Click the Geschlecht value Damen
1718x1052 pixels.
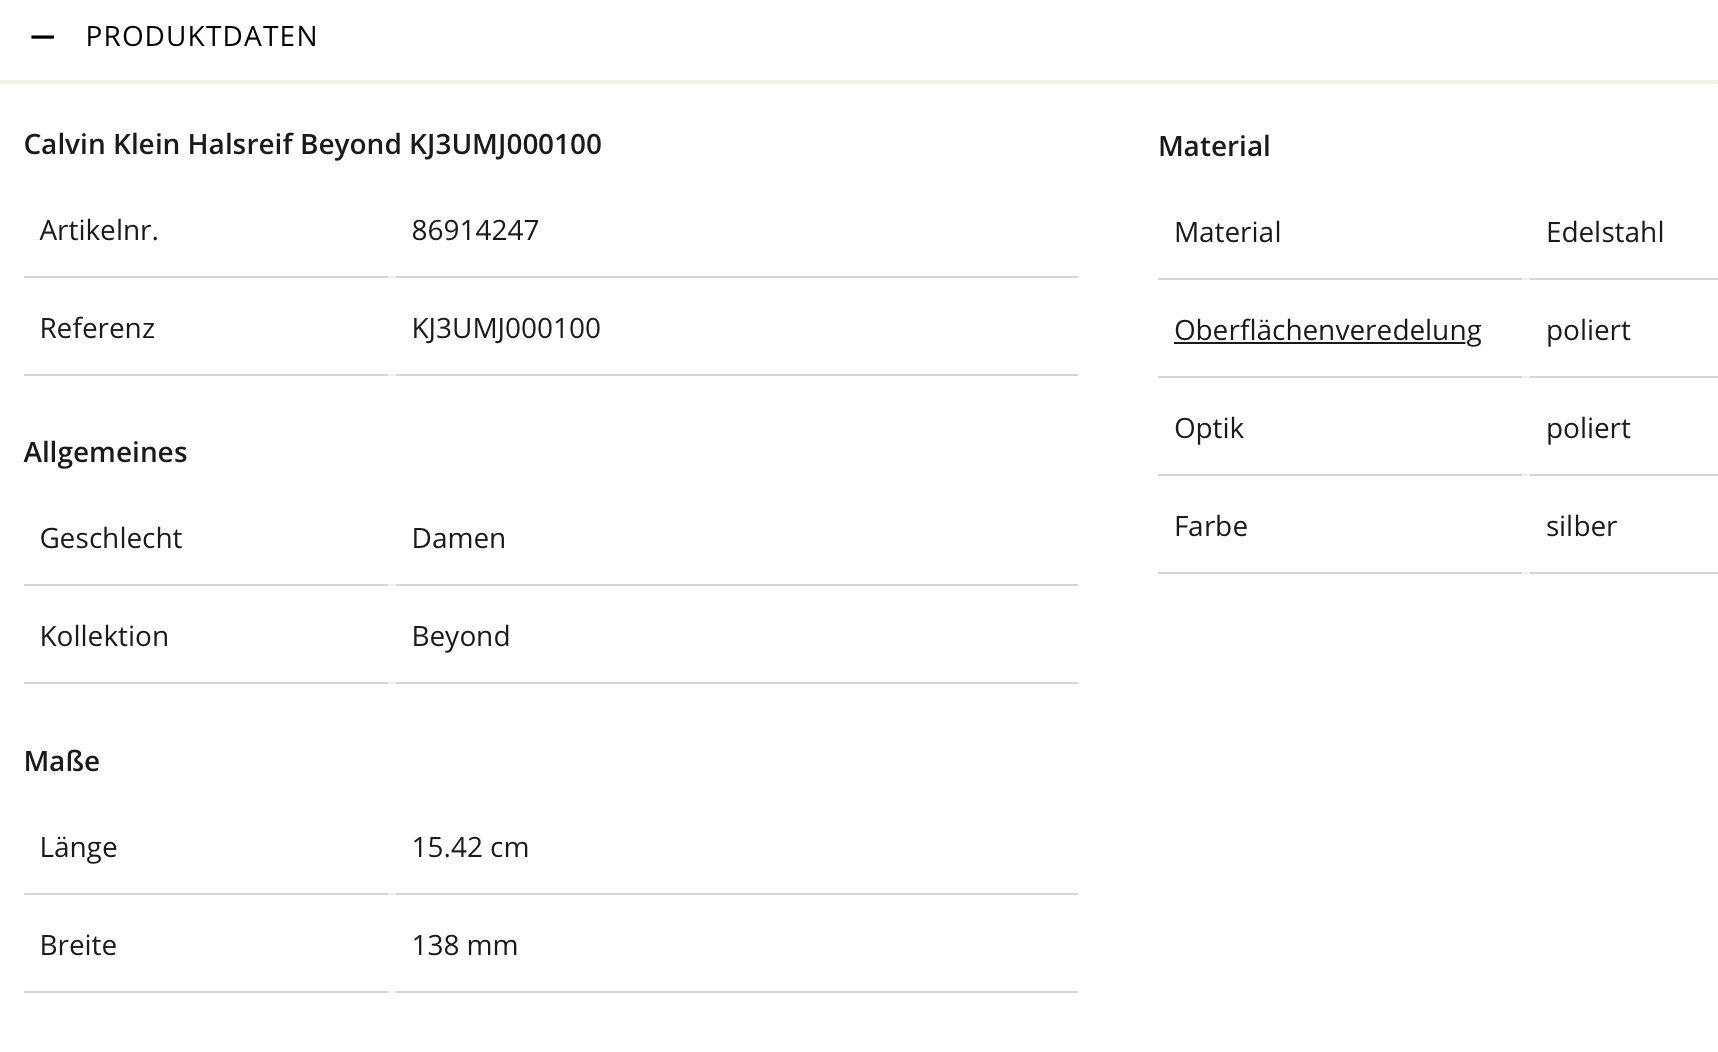pyautogui.click(x=458, y=538)
